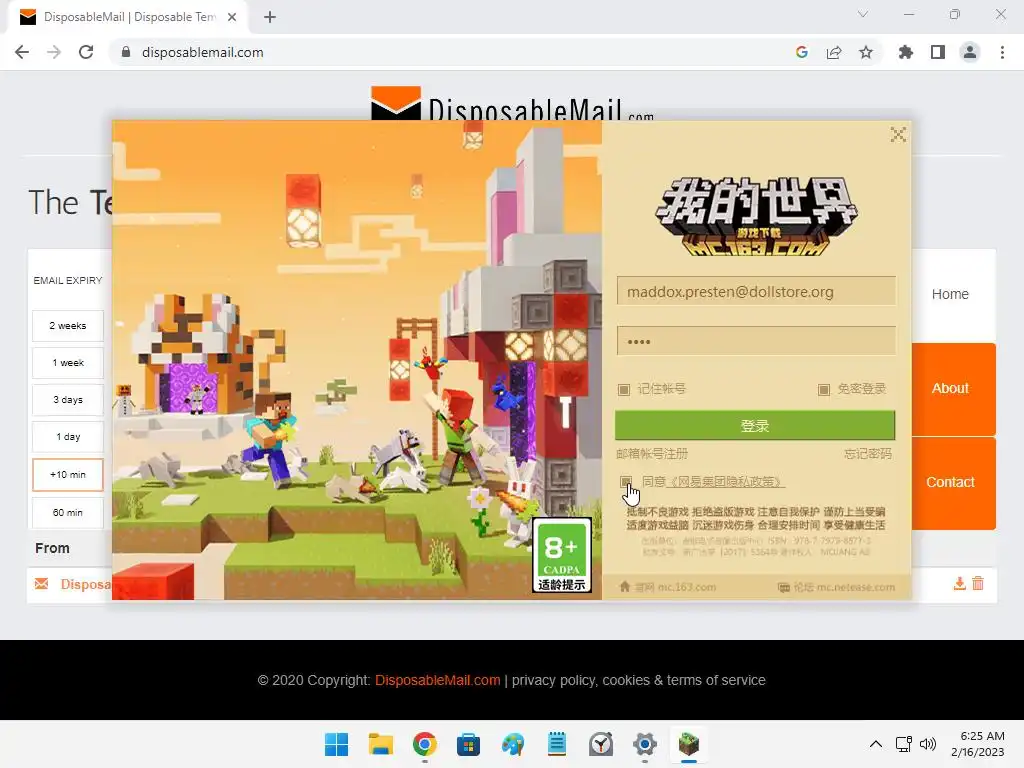1024x768 pixels.
Task: Open the Minecraft block taskbar icon
Action: pyautogui.click(x=688, y=744)
